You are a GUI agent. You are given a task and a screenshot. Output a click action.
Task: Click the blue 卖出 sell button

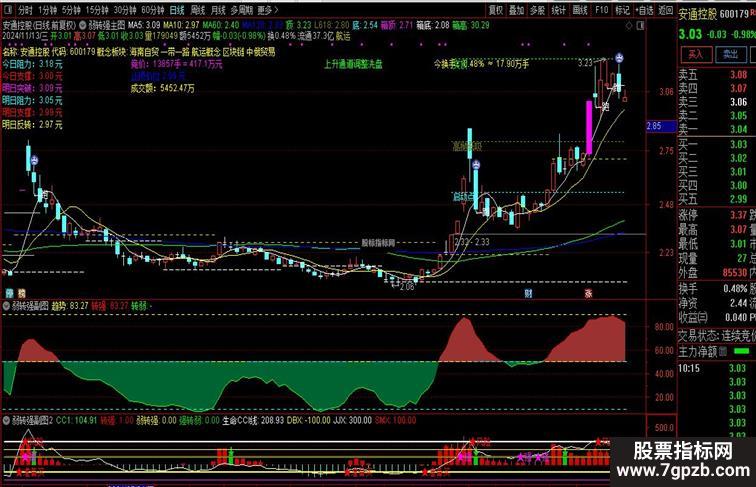click(x=730, y=54)
